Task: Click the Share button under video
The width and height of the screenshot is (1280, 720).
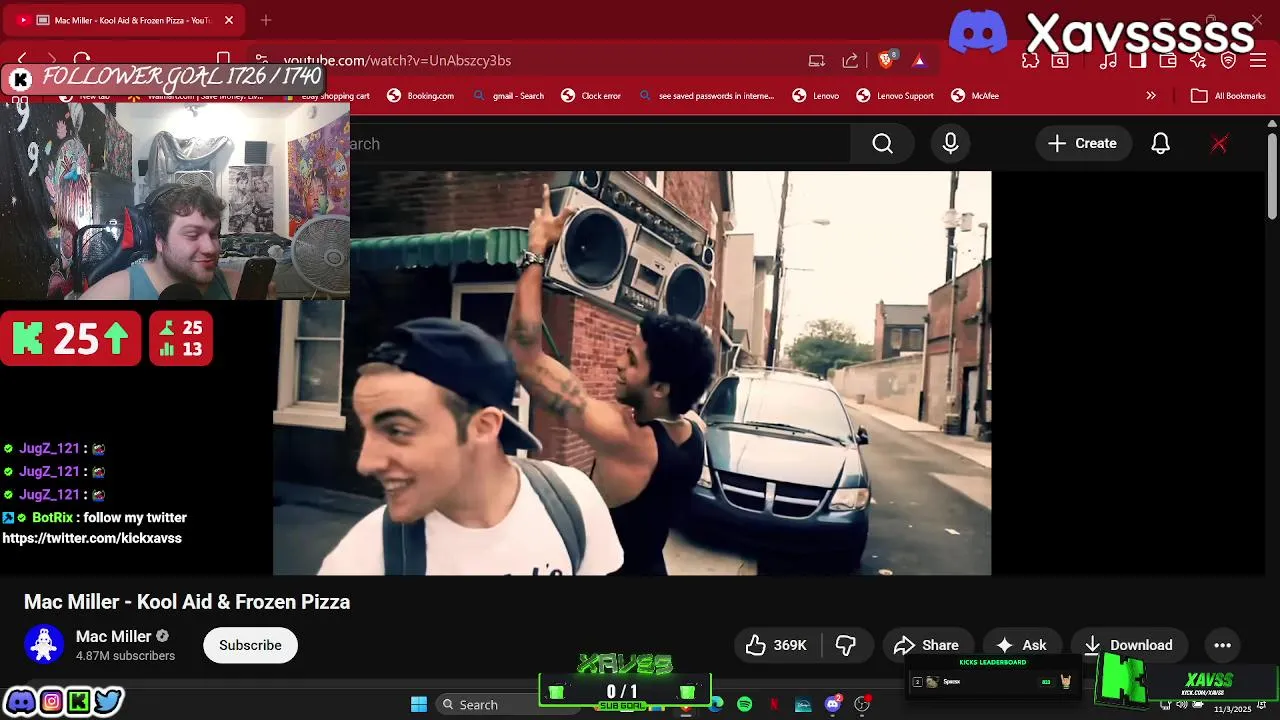Action: 926,645
